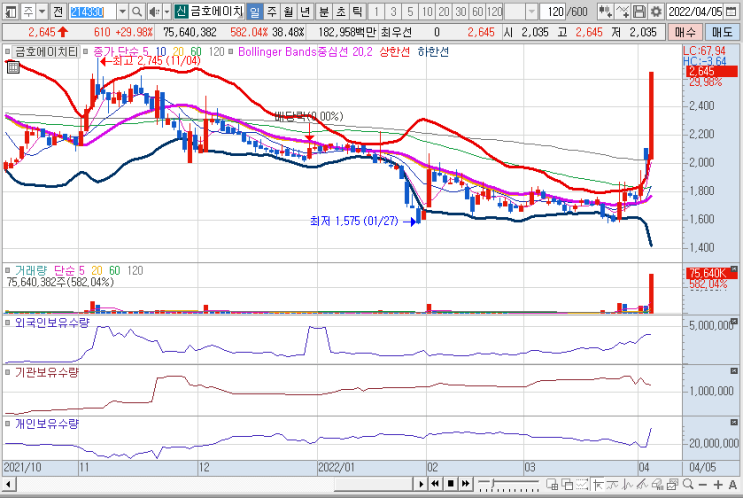
Task: Click the plus zoom-in icon
Action: pos(718,484)
